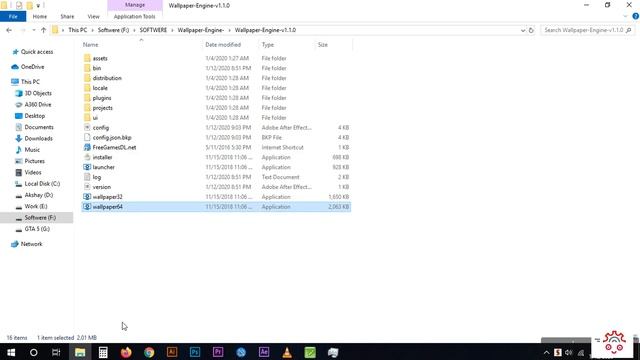This screenshot has height=360, width=640.
Task: Launch Illustrator from the taskbar
Action: click(x=172, y=352)
